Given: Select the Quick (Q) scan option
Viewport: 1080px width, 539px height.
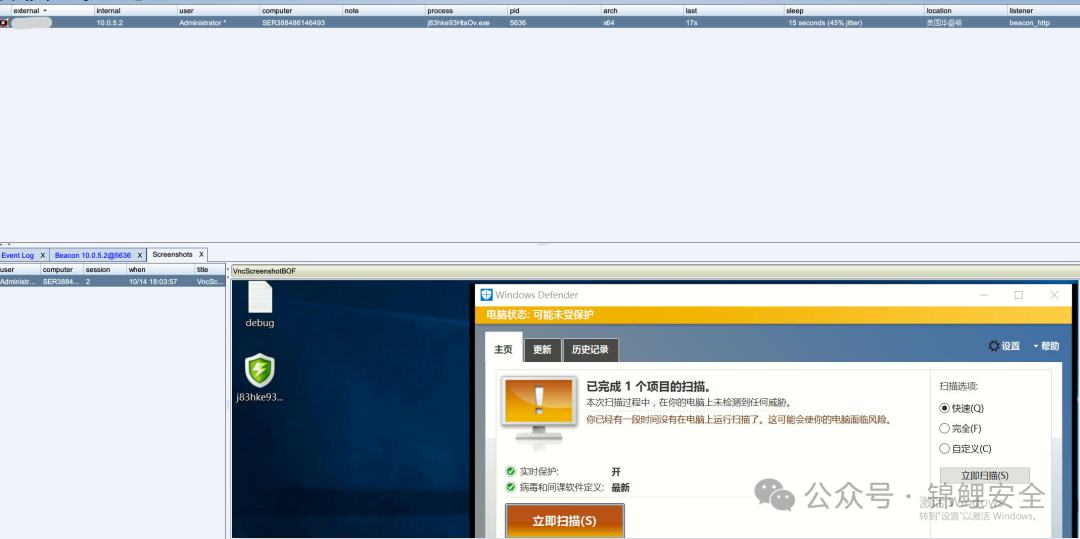Looking at the screenshot, I should point(944,408).
